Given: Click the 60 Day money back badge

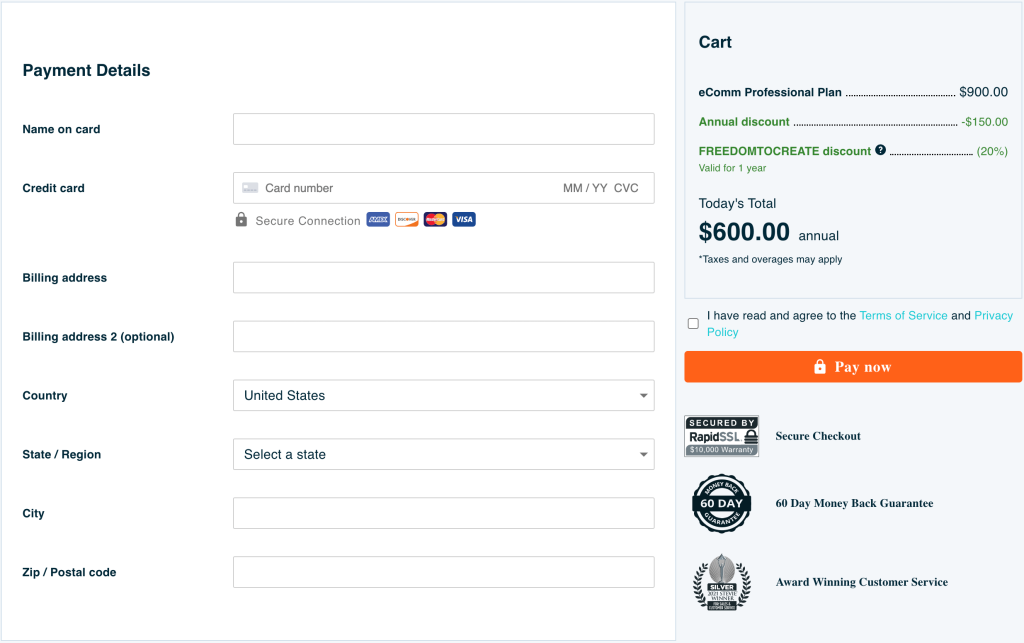Looking at the screenshot, I should coord(722,503).
